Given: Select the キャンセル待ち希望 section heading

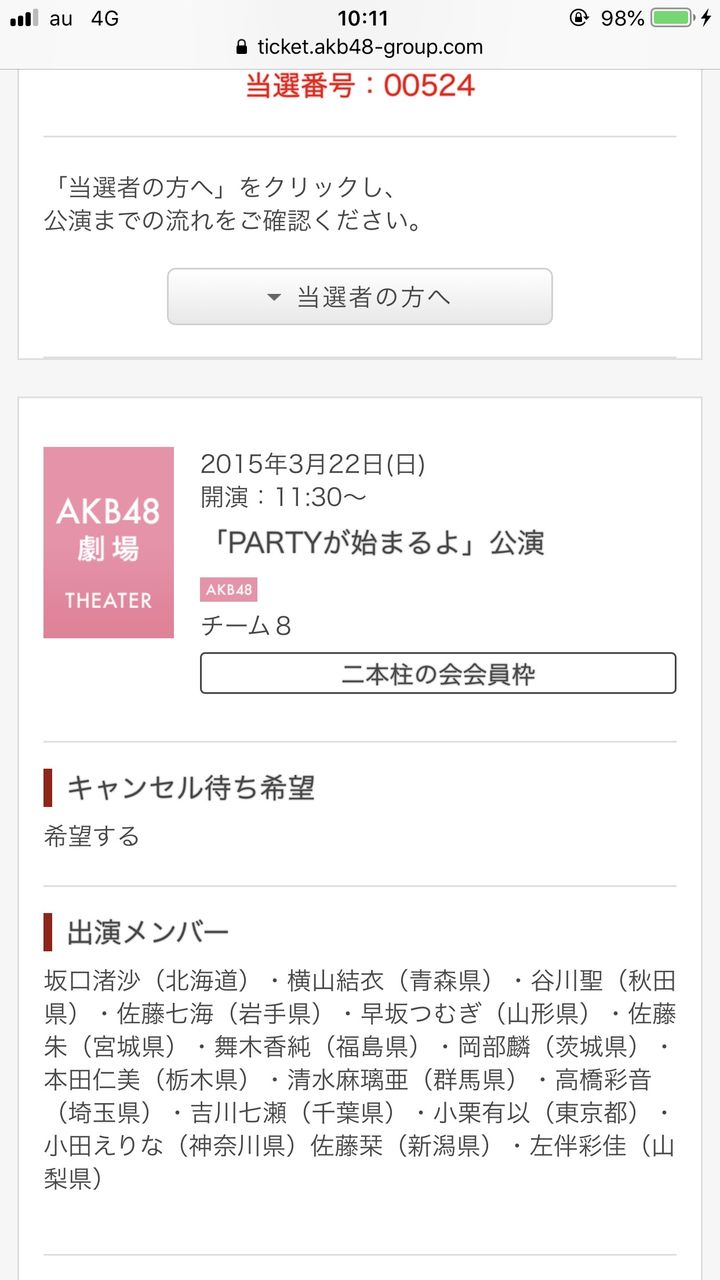Looking at the screenshot, I should click(x=191, y=788).
